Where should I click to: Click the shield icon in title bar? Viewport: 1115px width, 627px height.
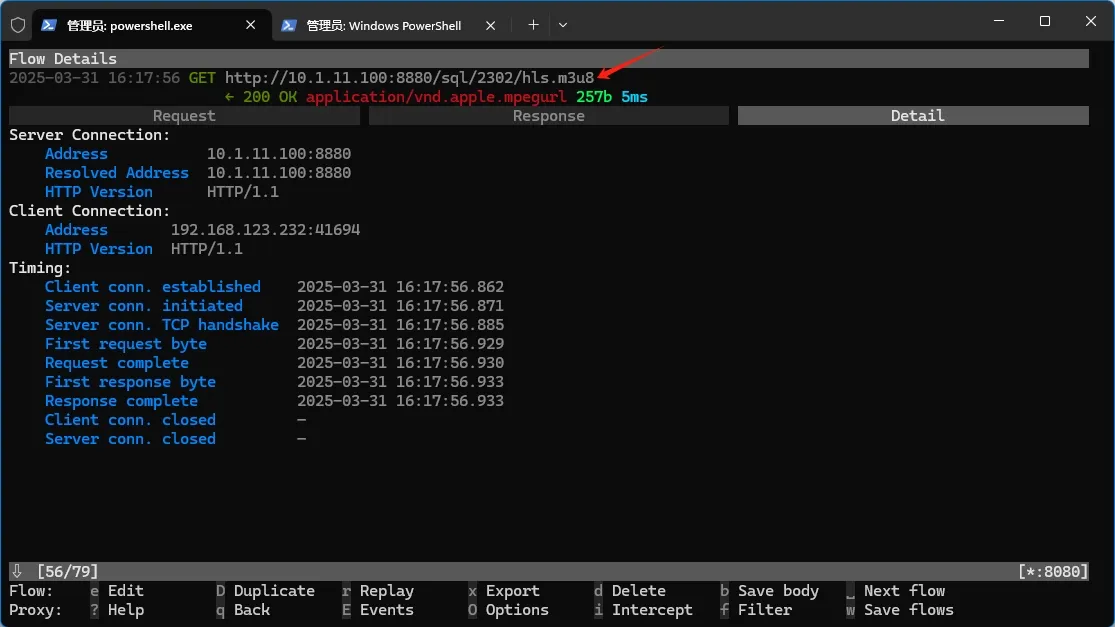[x=17, y=25]
